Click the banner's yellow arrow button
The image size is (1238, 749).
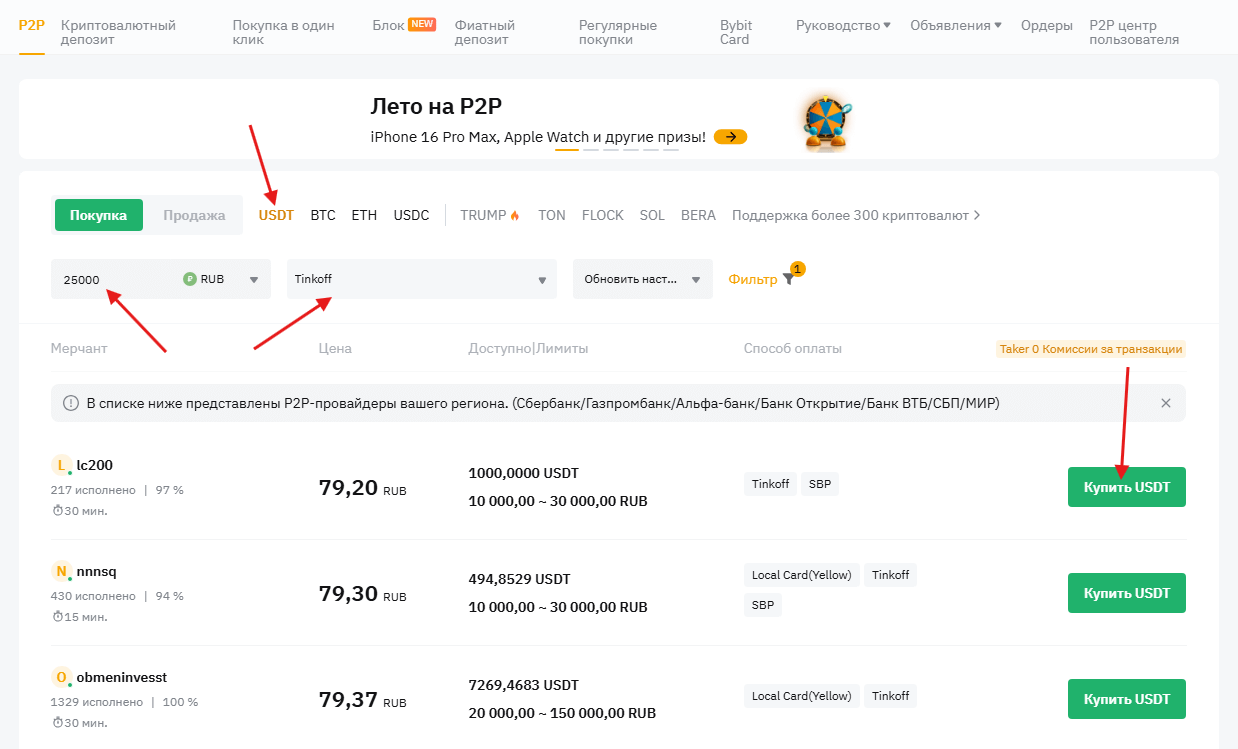(x=730, y=137)
